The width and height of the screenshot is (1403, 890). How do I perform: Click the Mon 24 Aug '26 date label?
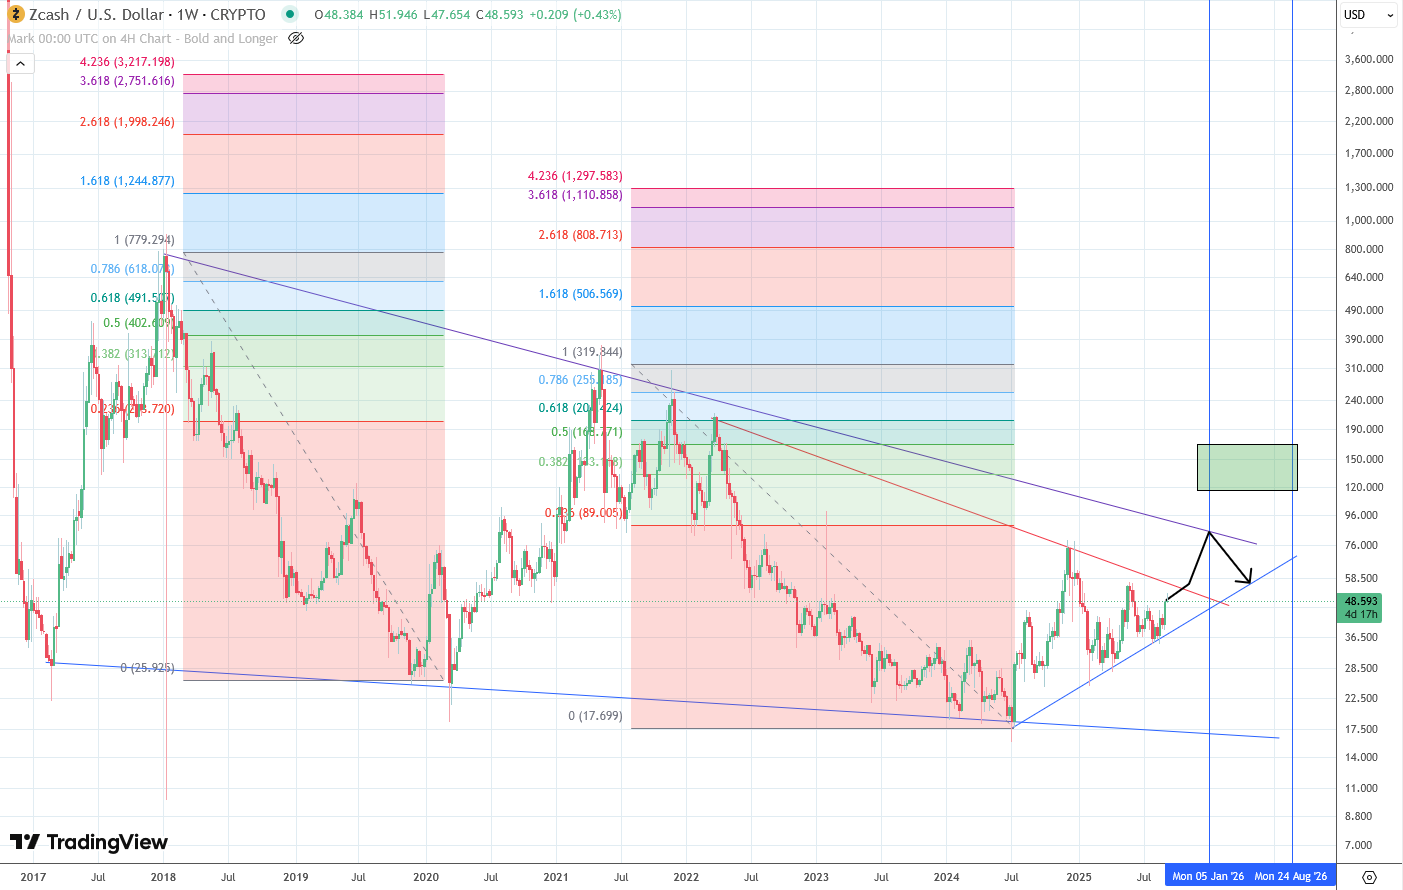click(1291, 877)
